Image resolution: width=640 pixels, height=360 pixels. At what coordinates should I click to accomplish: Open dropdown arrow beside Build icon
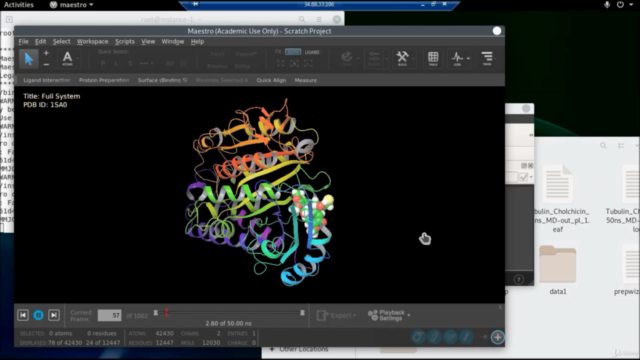414,58
